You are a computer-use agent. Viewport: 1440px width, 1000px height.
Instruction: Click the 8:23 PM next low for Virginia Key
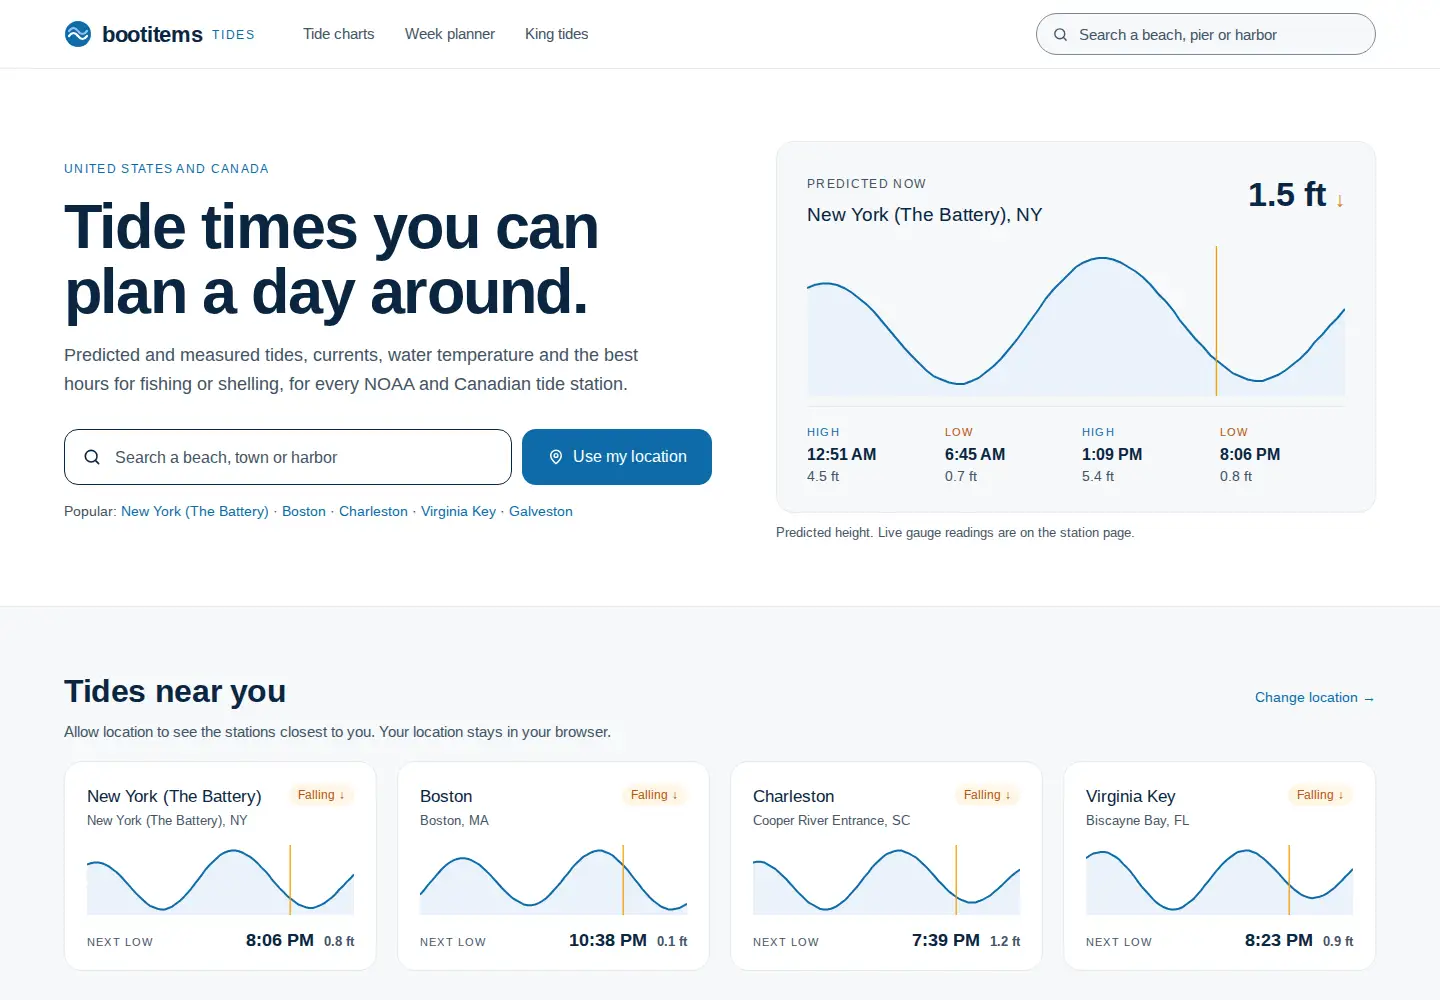click(x=1279, y=940)
